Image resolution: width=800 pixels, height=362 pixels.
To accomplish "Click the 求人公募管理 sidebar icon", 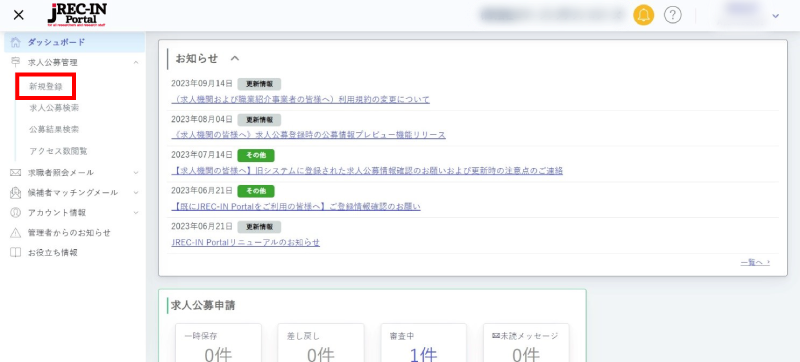I will [x=16, y=62].
